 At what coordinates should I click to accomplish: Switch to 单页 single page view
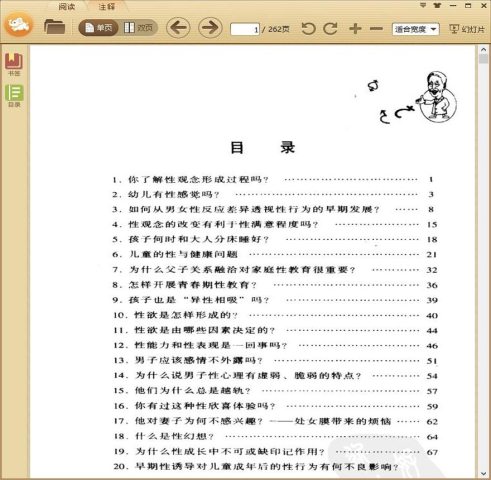[x=99, y=28]
